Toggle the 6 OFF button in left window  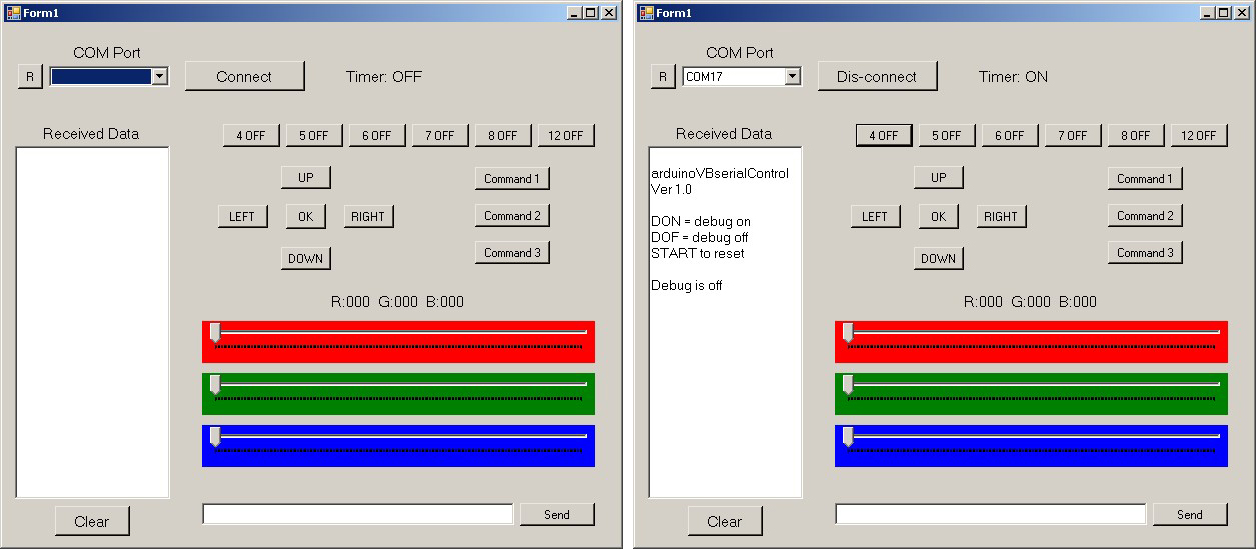click(x=377, y=135)
